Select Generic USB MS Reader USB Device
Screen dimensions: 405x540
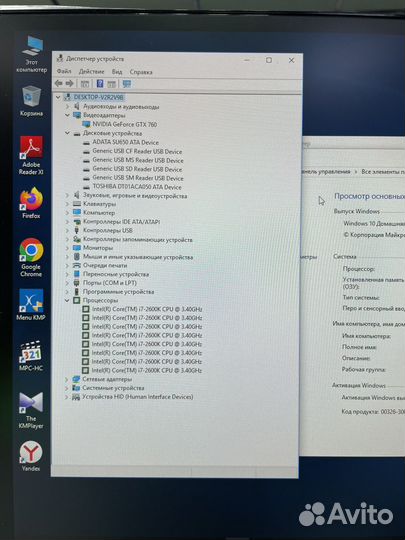(x=138, y=160)
